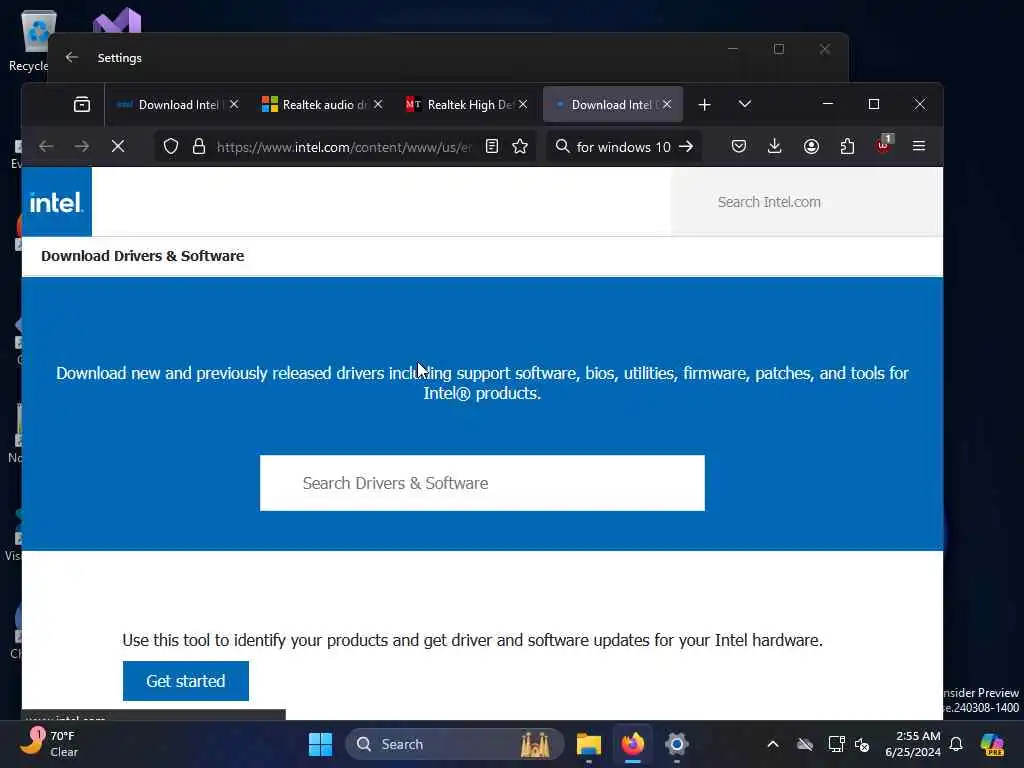Submit search with arrow button
Image resolution: width=1024 pixels, height=768 pixels.
coord(686,146)
